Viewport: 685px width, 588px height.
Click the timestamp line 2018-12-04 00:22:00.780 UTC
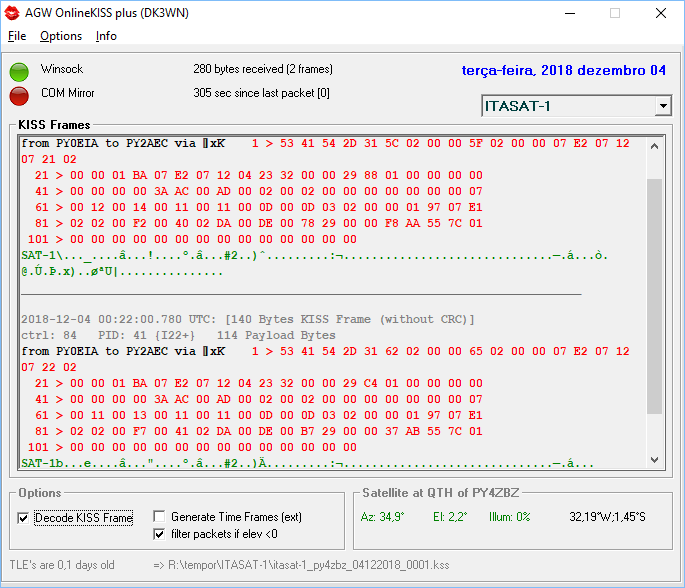pos(248,319)
